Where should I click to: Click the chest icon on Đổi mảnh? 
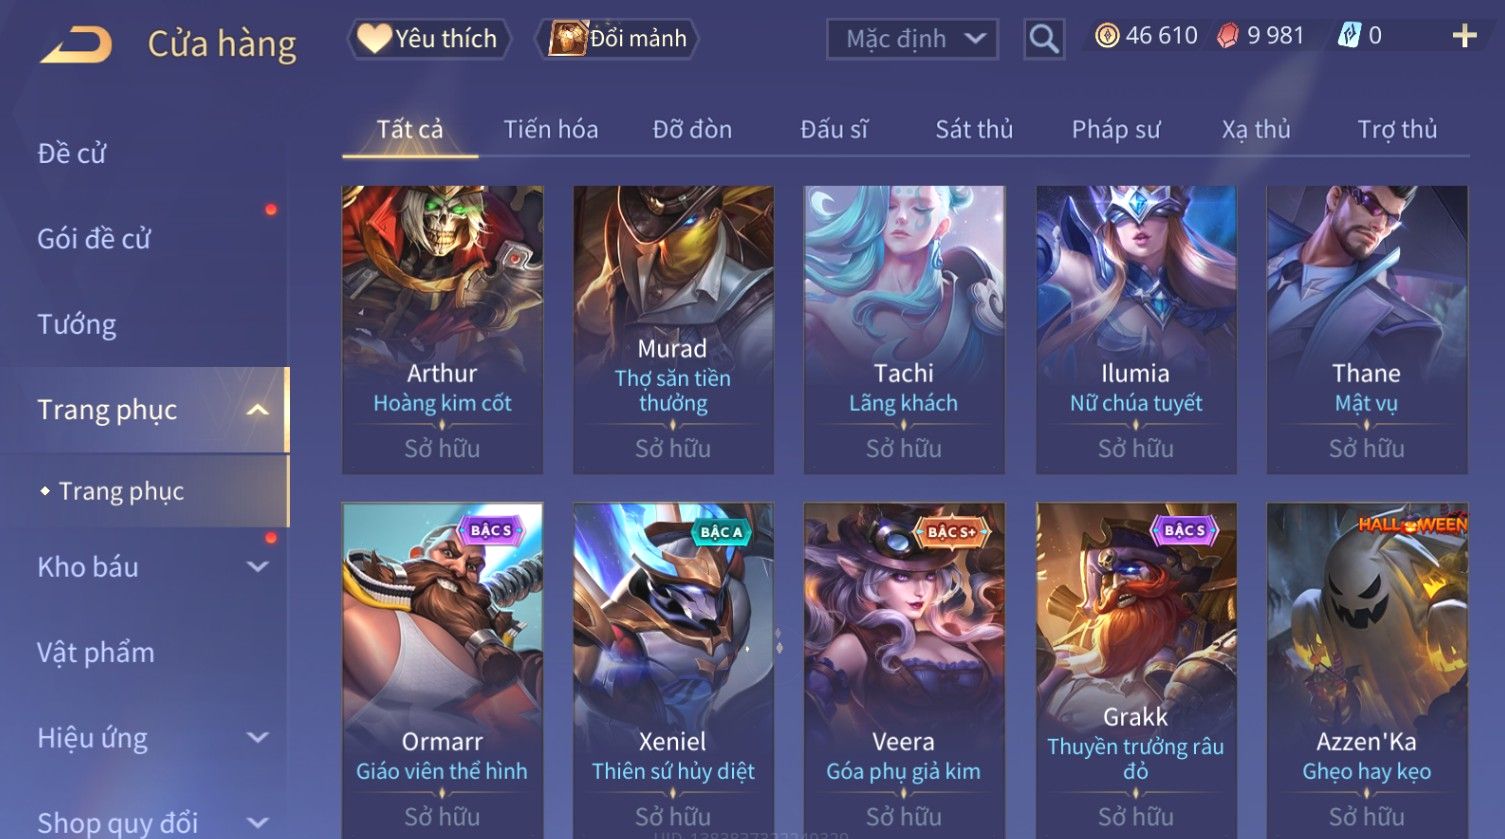coord(566,38)
